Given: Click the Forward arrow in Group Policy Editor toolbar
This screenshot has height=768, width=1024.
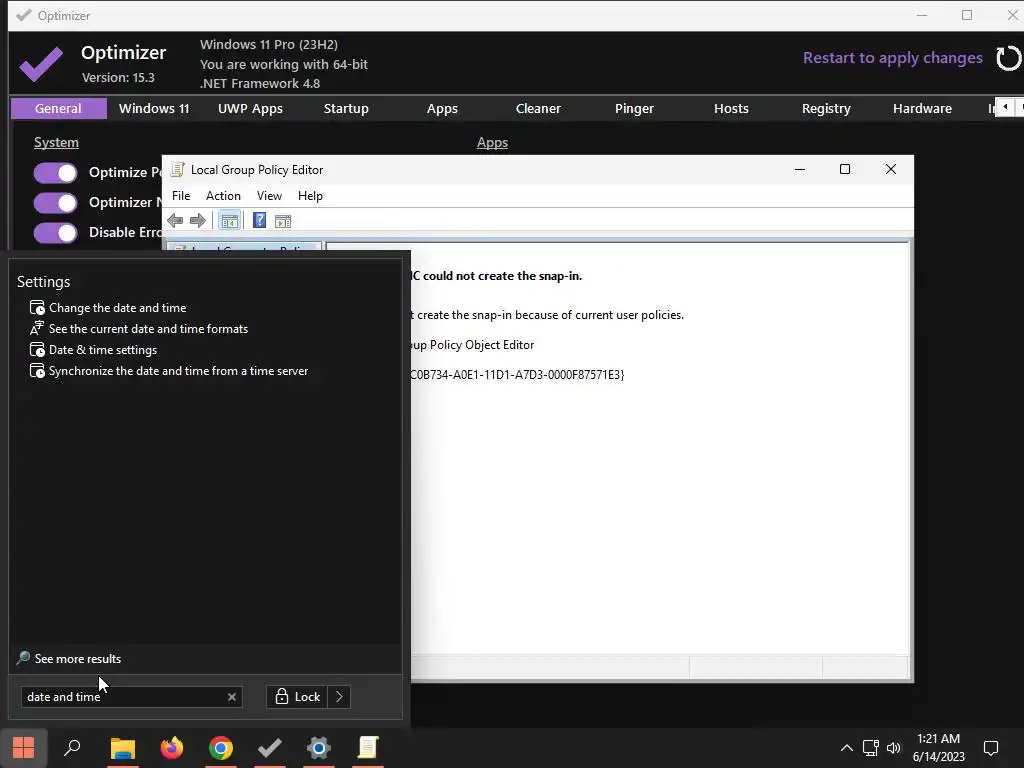Looking at the screenshot, I should click(198, 221).
